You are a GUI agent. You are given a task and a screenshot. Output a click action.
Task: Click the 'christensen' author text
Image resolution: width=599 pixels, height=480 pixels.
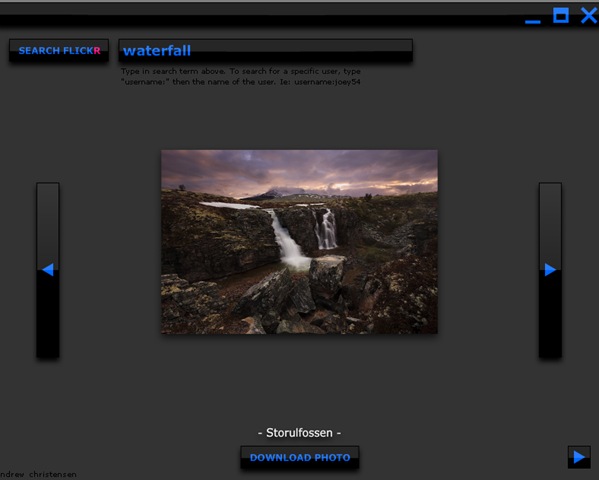tap(53, 474)
